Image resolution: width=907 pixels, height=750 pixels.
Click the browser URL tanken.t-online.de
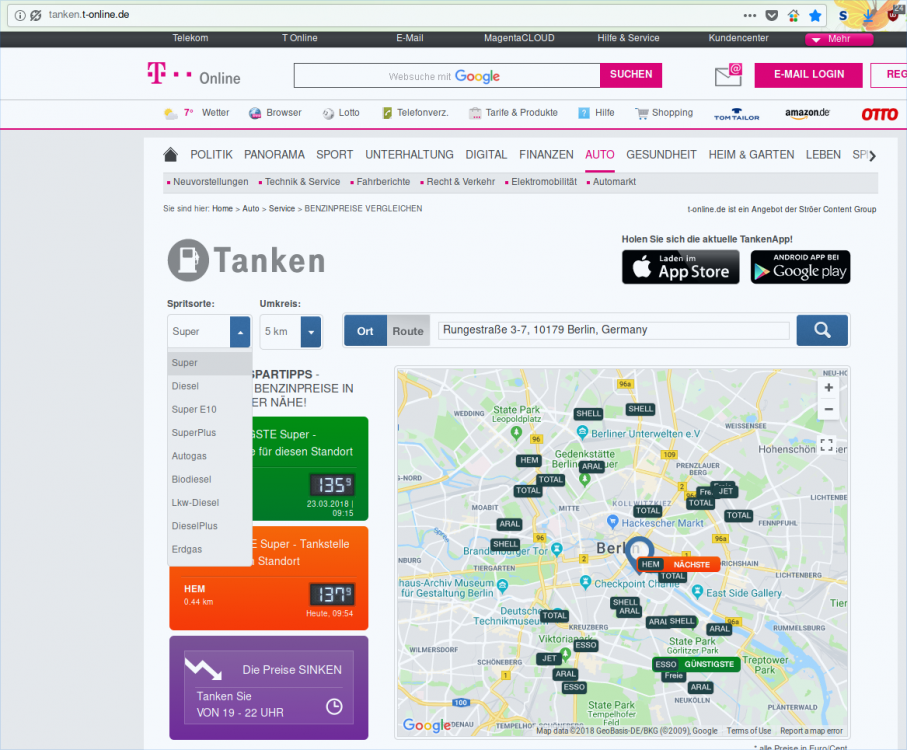[89, 15]
